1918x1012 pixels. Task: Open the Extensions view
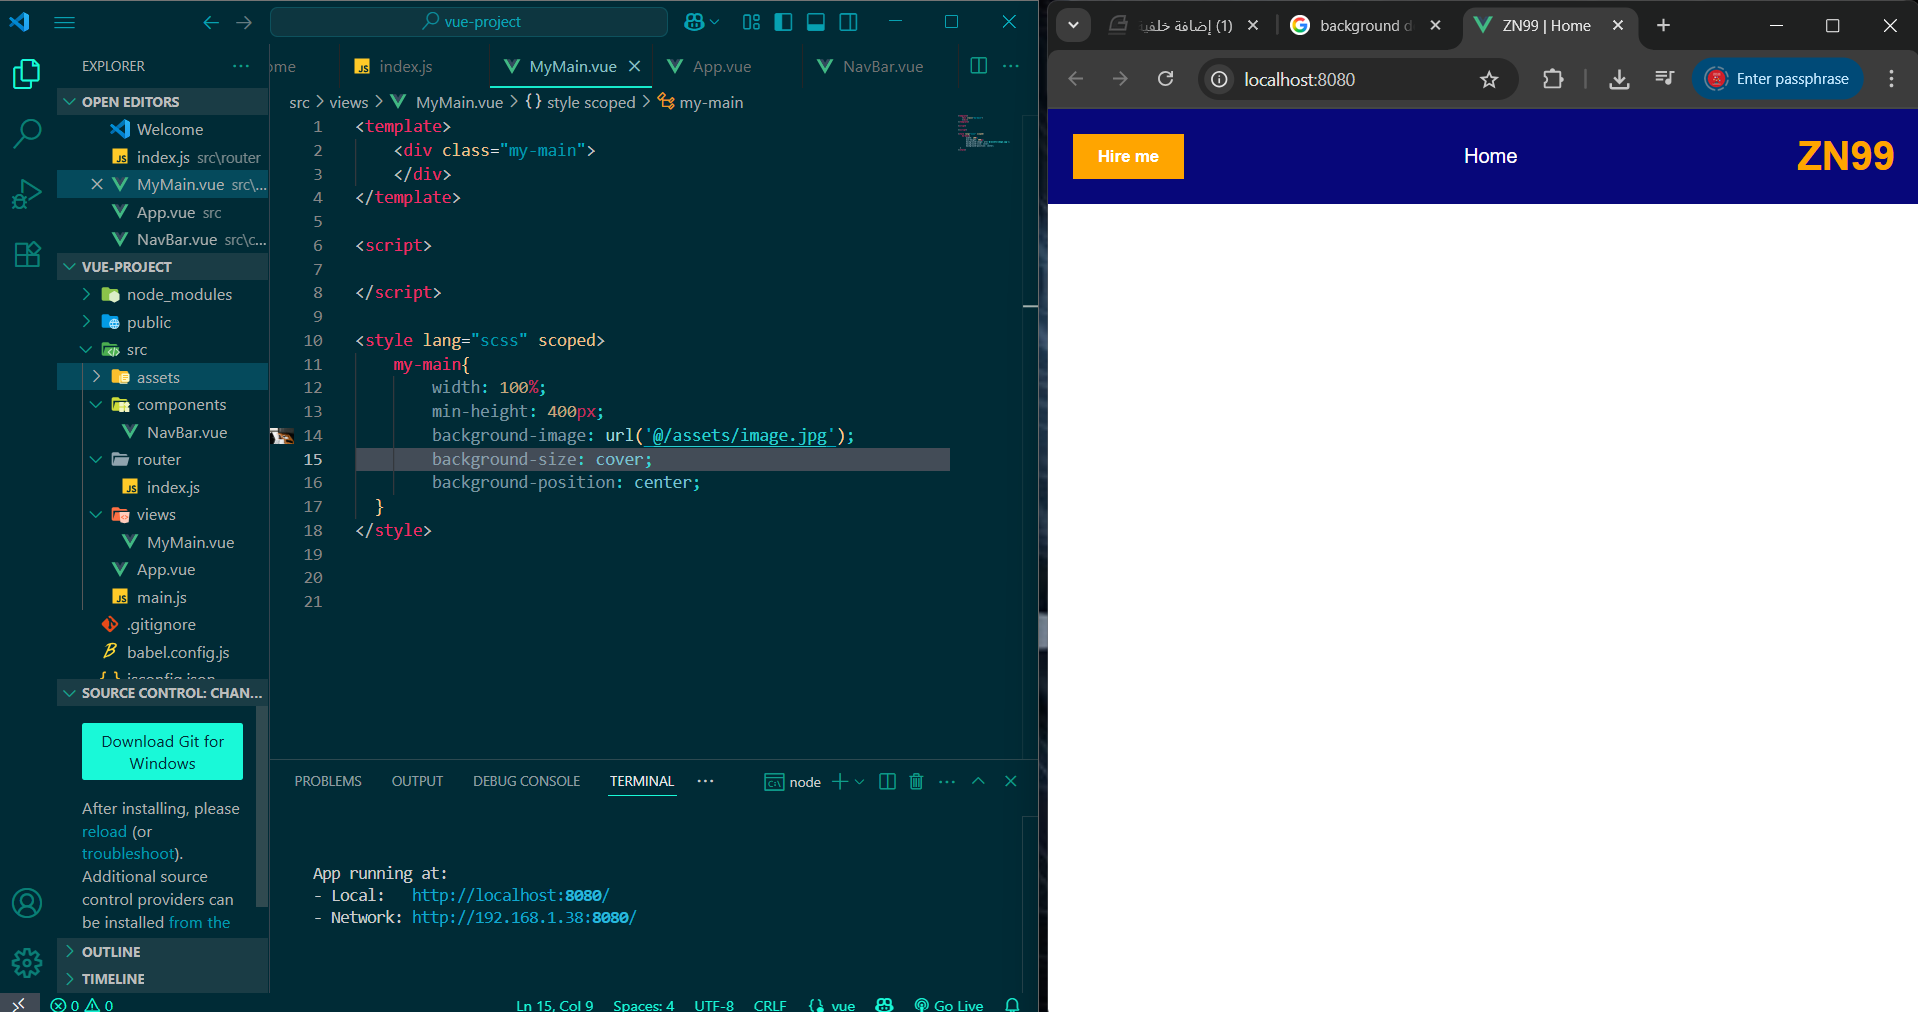pyautogui.click(x=27, y=254)
